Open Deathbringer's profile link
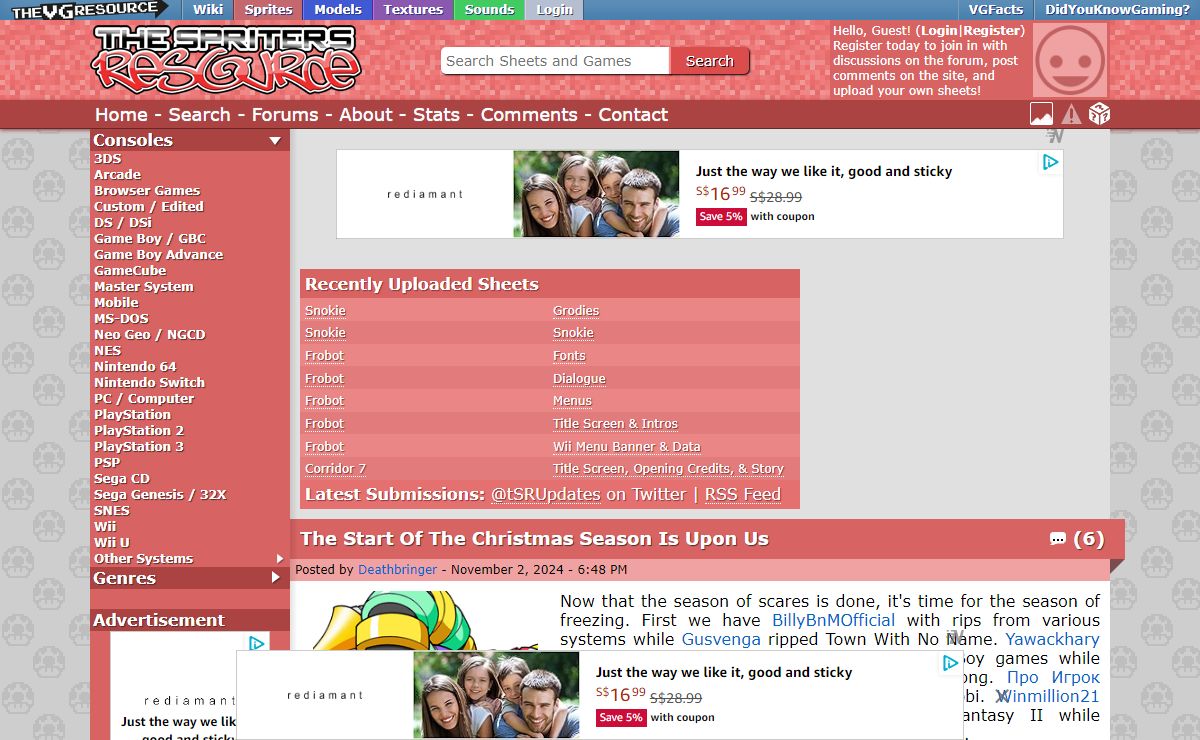Screen dimensions: 1200x740 397,570
